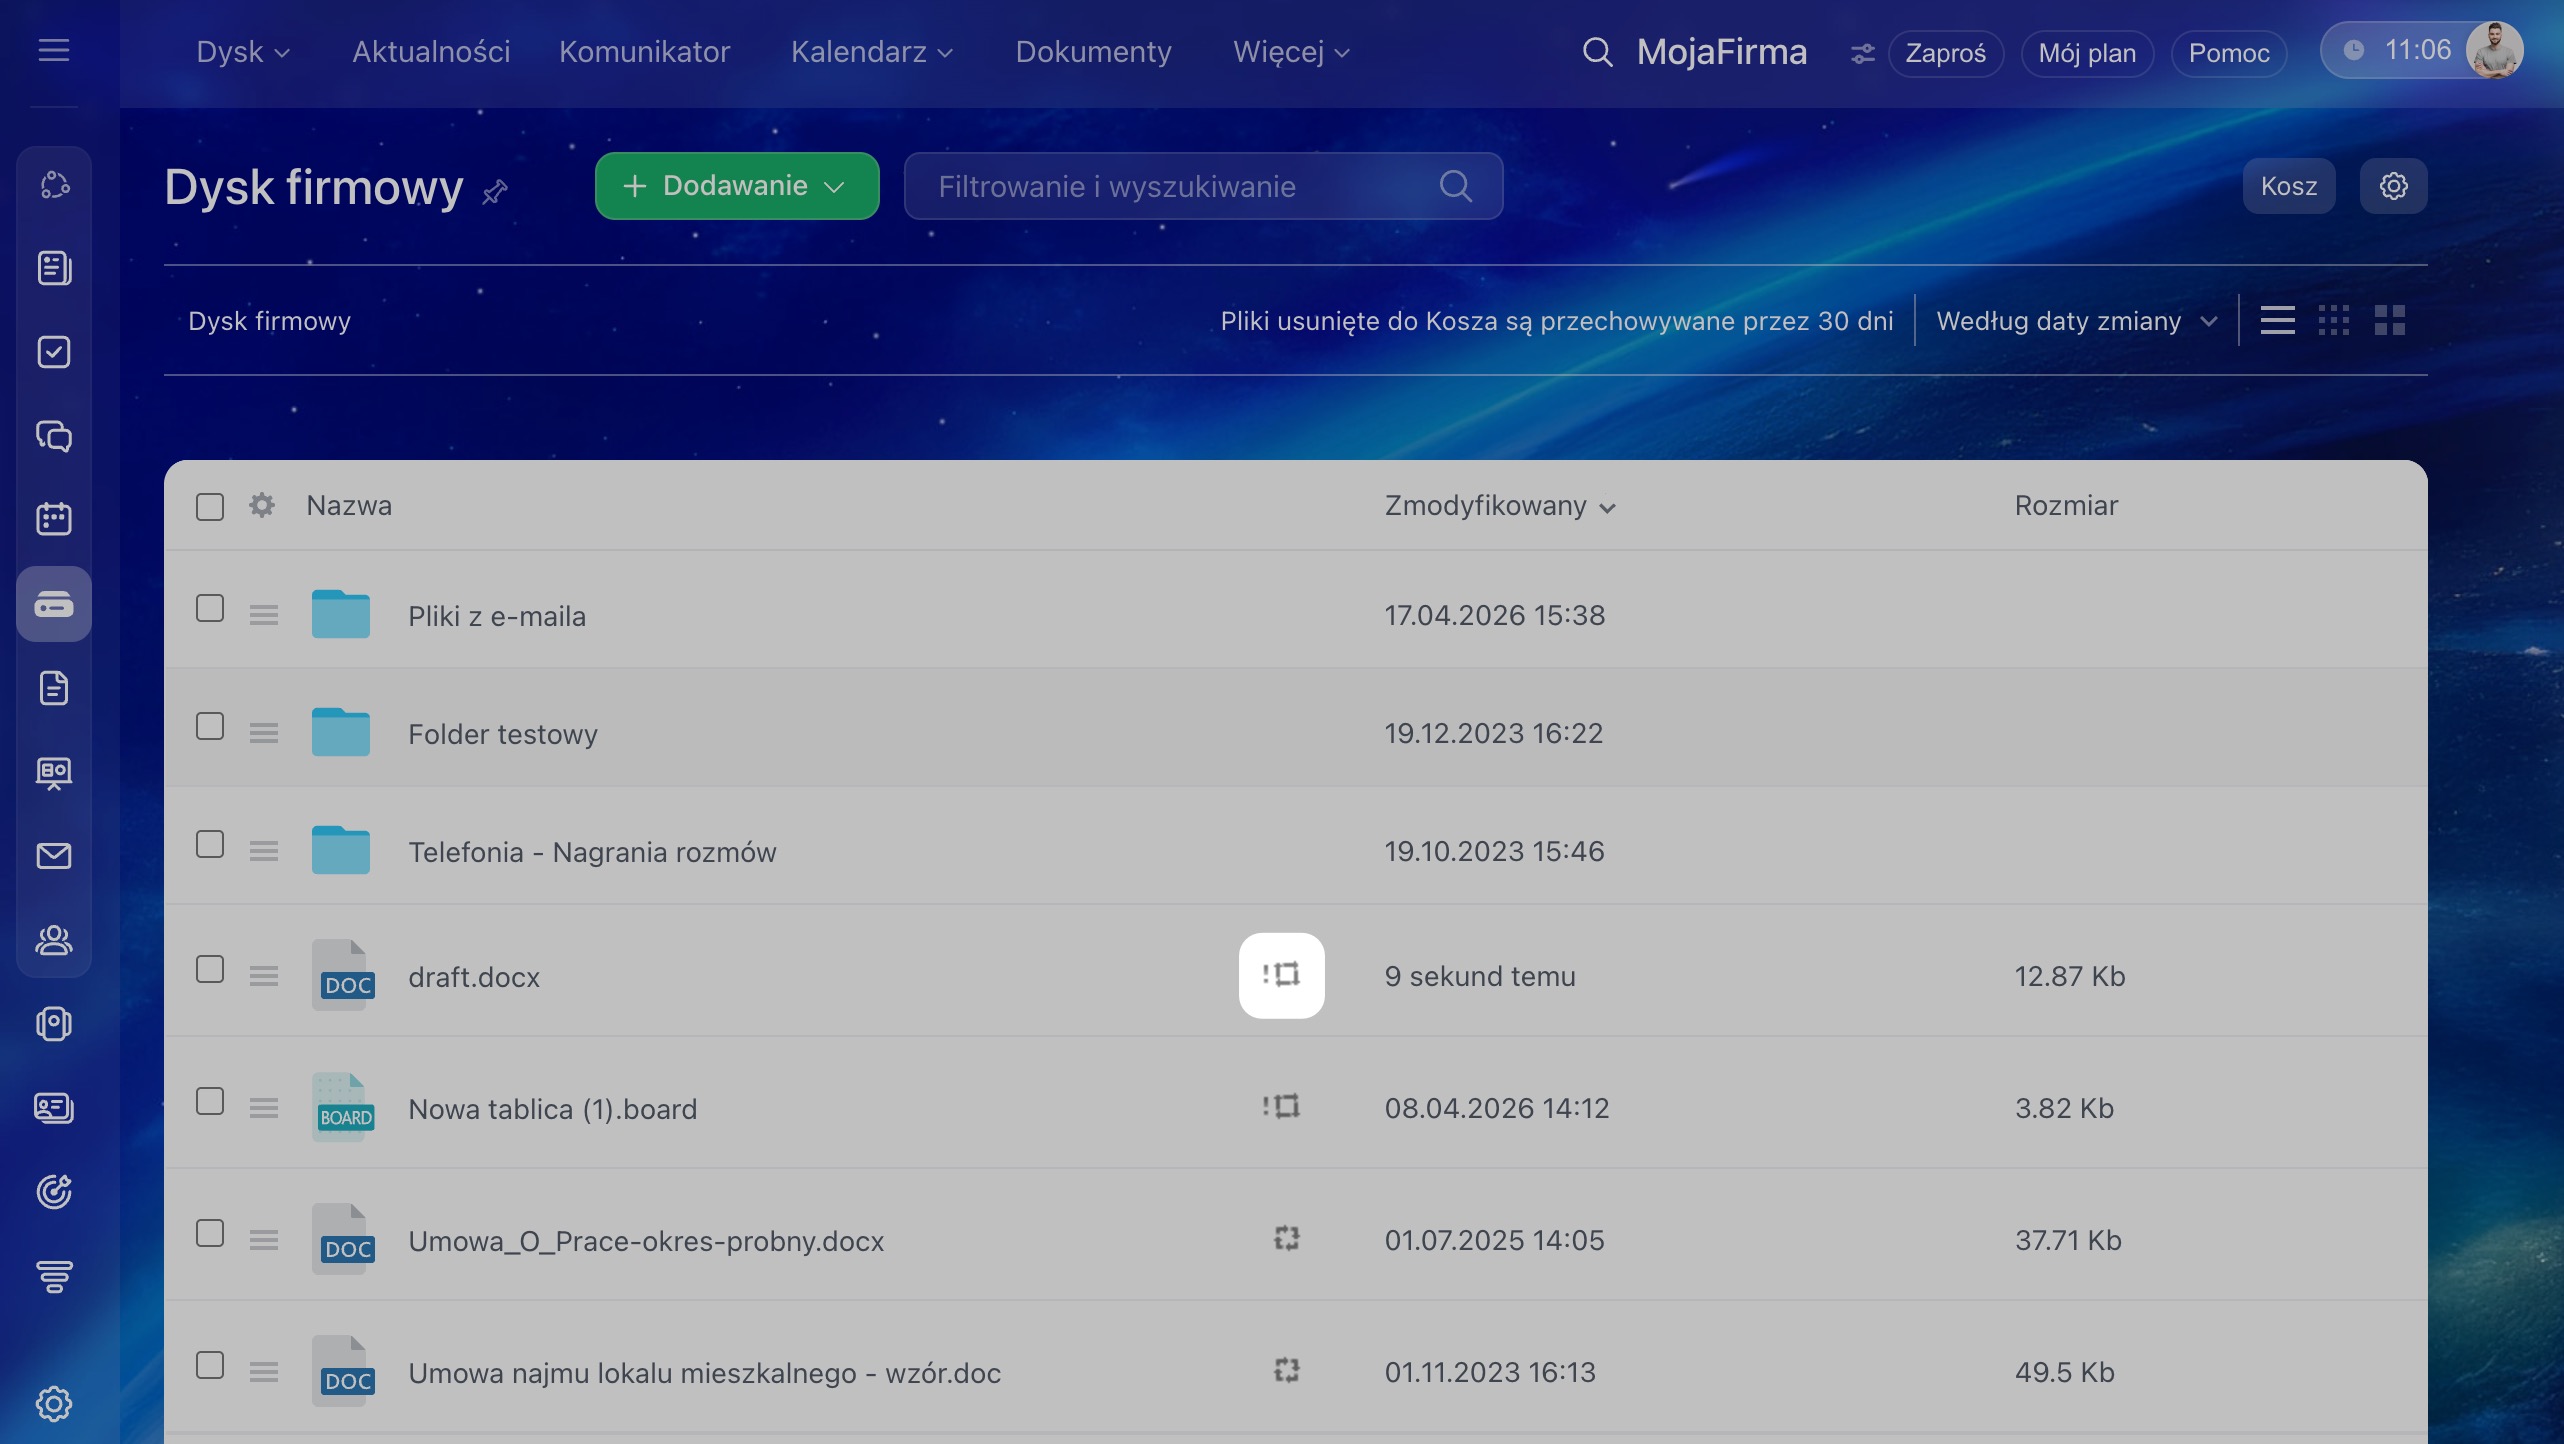This screenshot has height=1444, width=2564.
Task: Click the Kosz button
Action: 2288,186
